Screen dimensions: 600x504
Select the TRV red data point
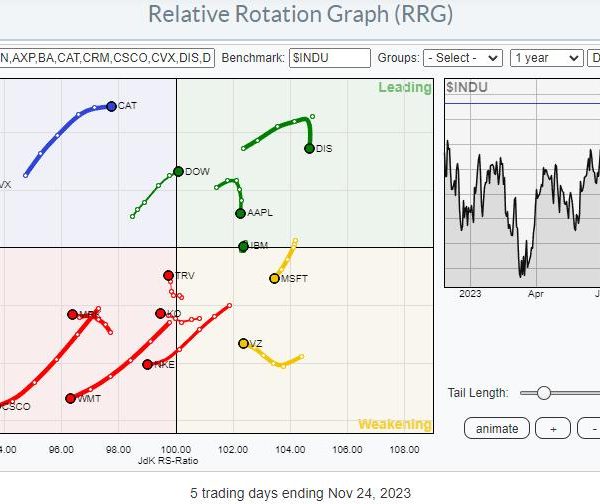pos(168,275)
